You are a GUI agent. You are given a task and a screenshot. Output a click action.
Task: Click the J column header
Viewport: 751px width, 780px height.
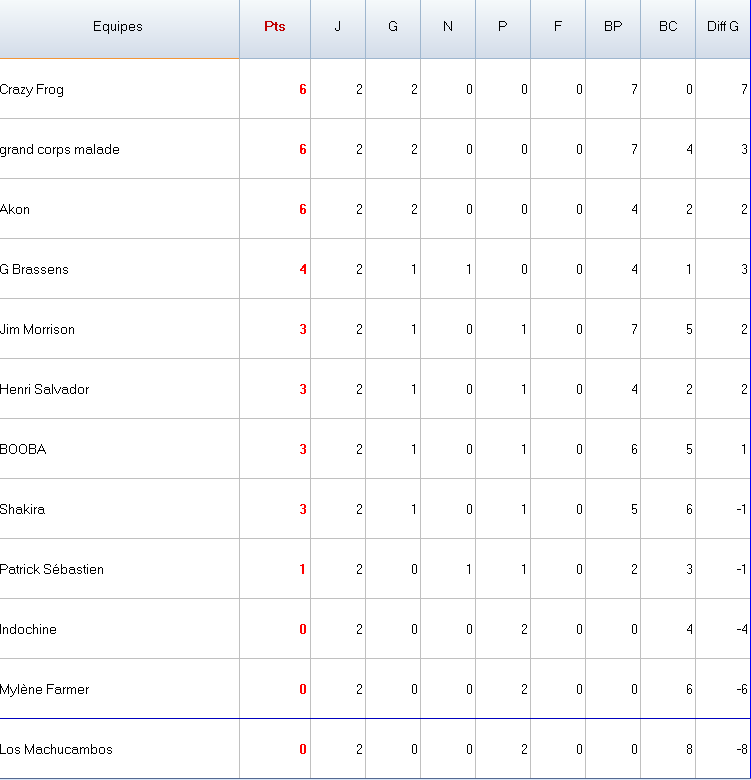[x=338, y=28]
